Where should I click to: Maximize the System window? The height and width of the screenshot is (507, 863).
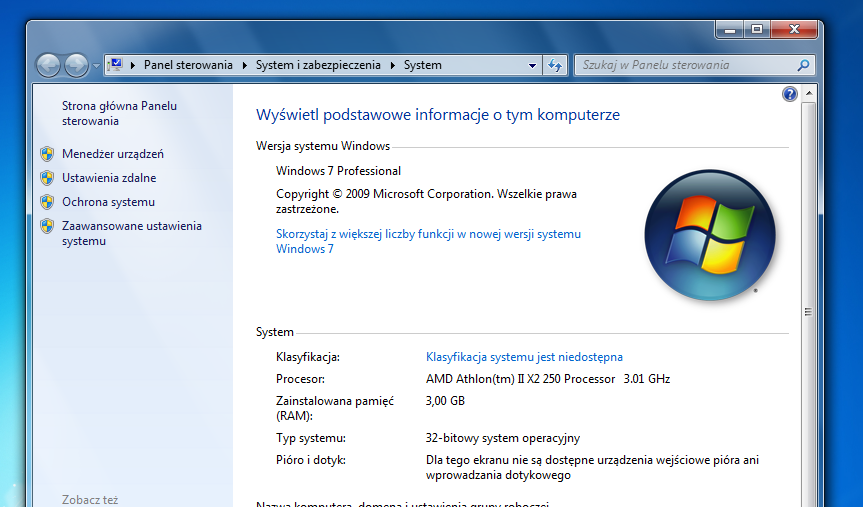click(x=757, y=30)
